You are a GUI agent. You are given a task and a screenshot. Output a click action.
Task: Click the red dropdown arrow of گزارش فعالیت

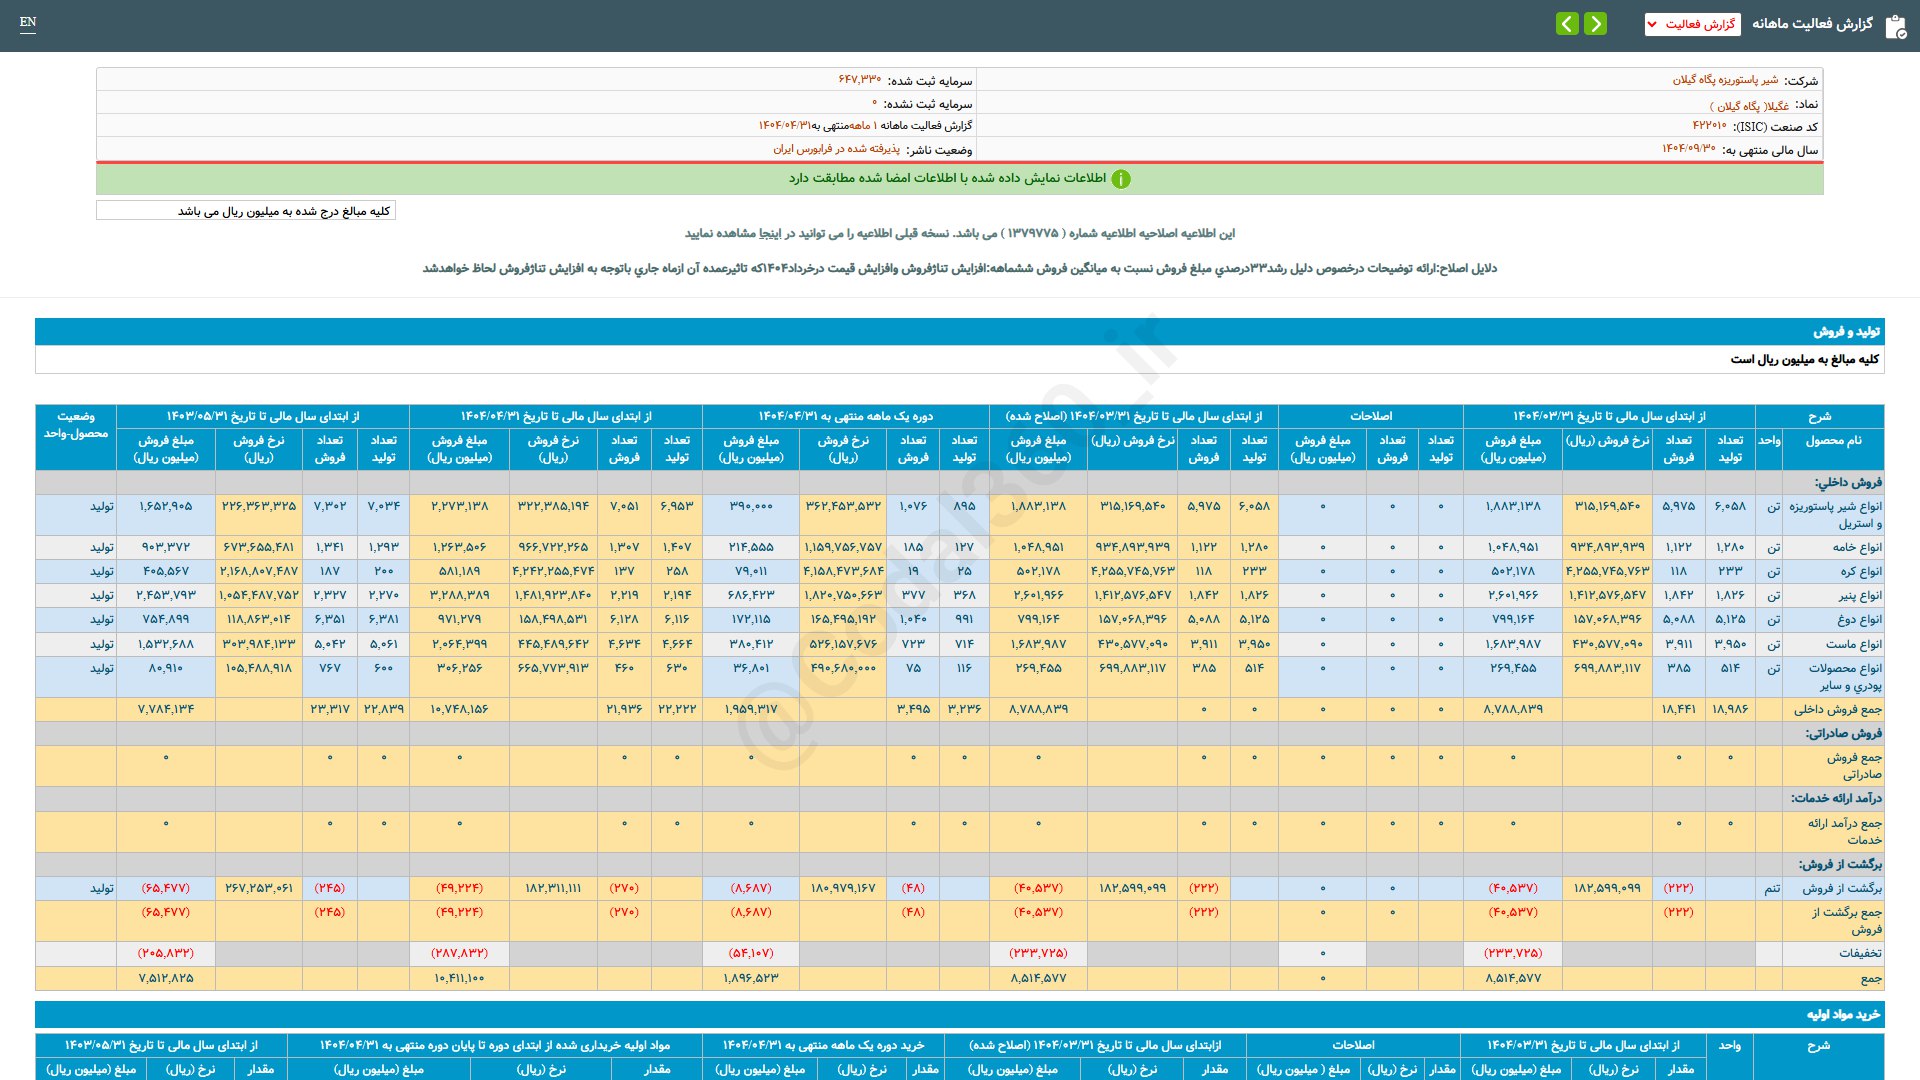(x=1652, y=24)
